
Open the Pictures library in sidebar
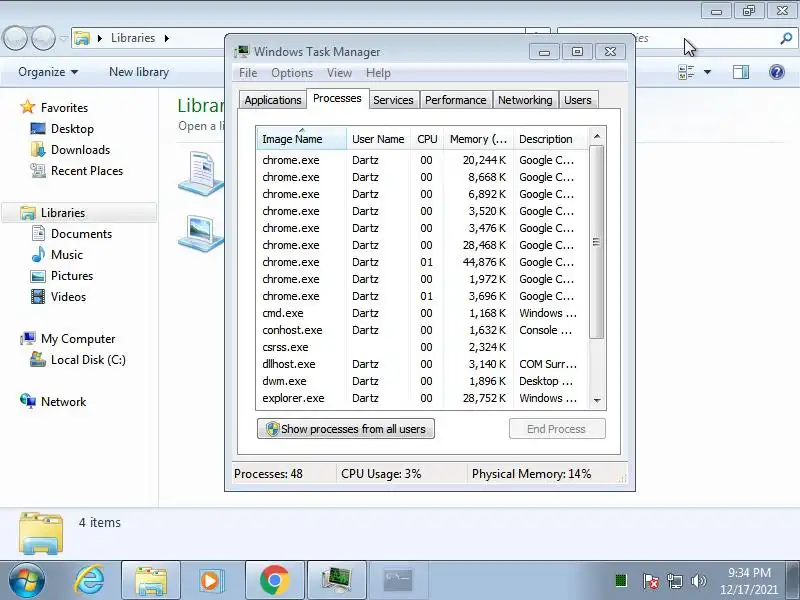pos(62,276)
